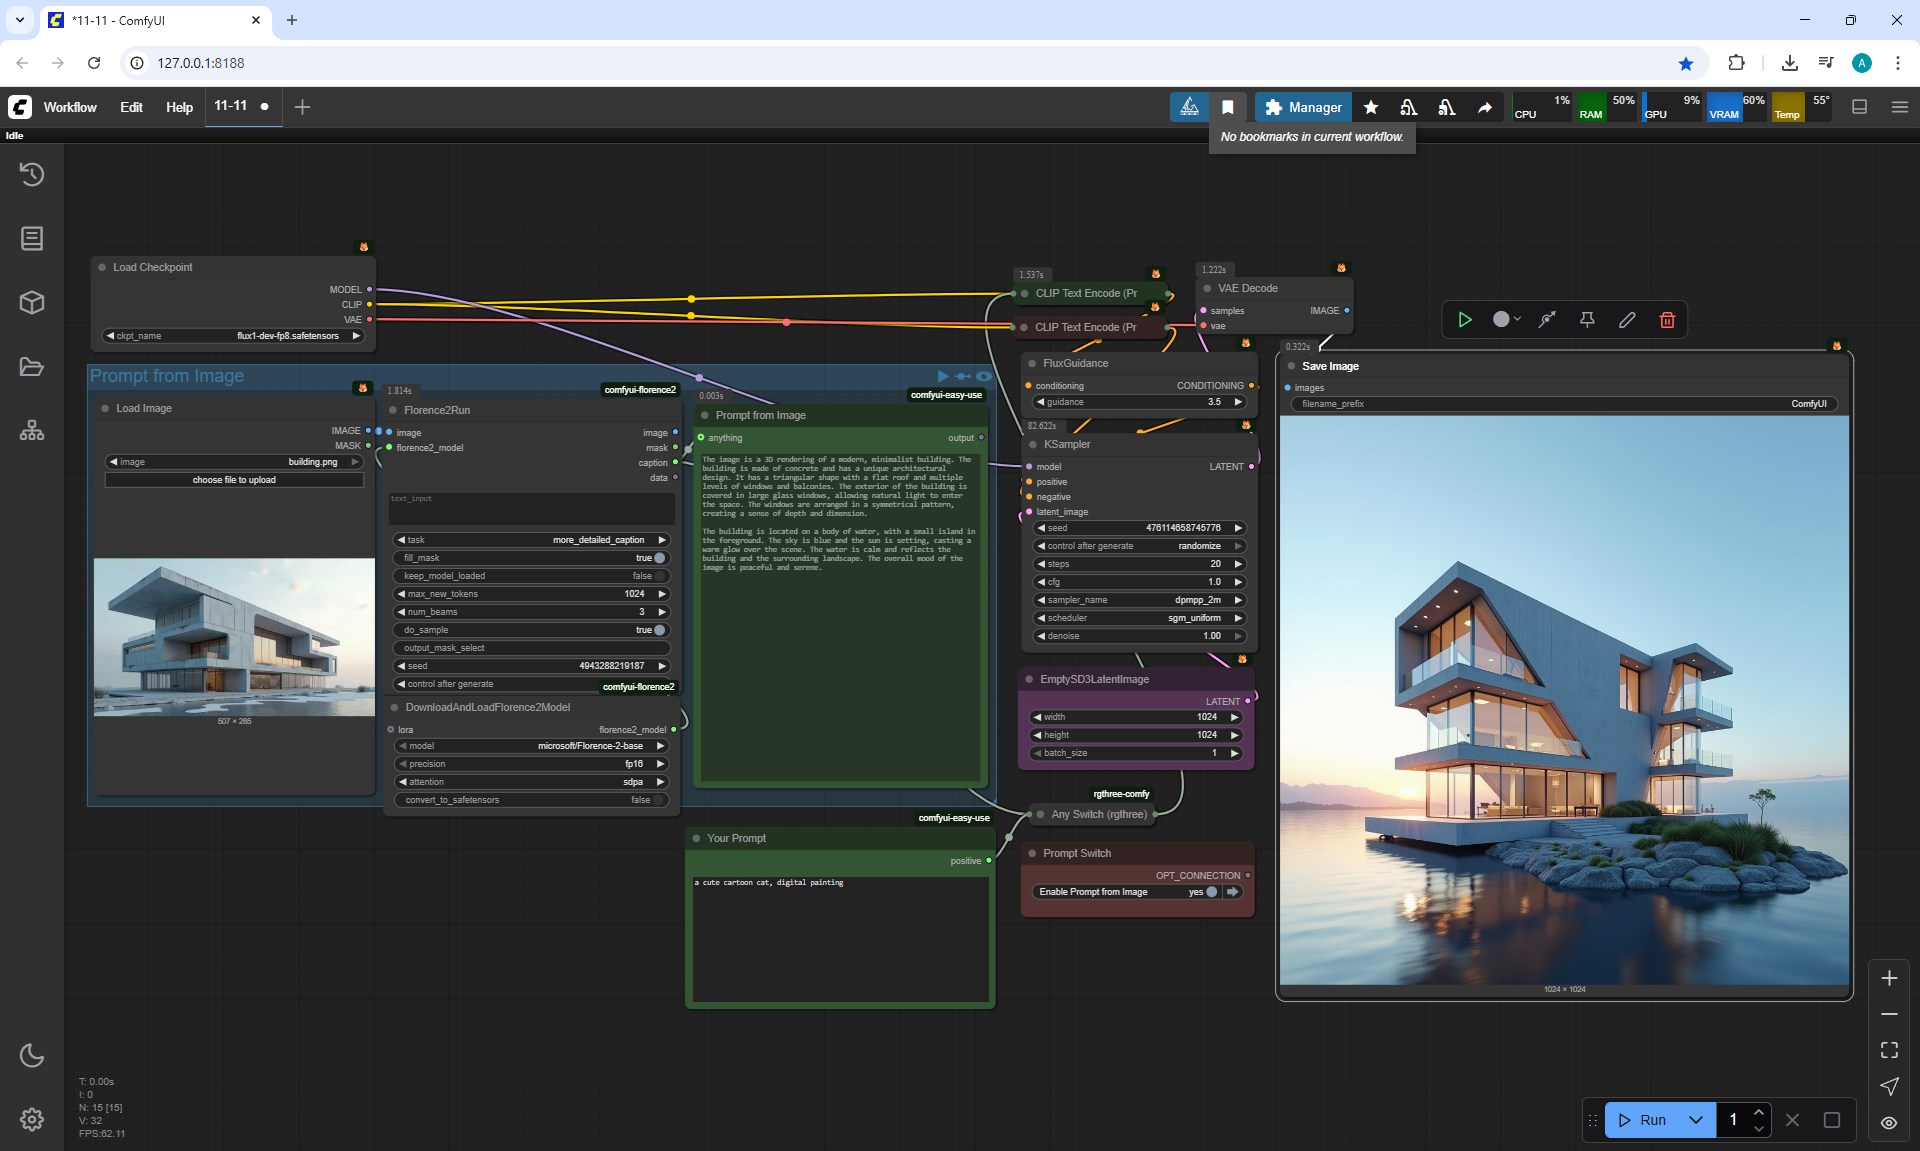The height and width of the screenshot is (1151, 1920).
Task: Toggle the do_sample switch in Florence2Run
Action: point(659,630)
